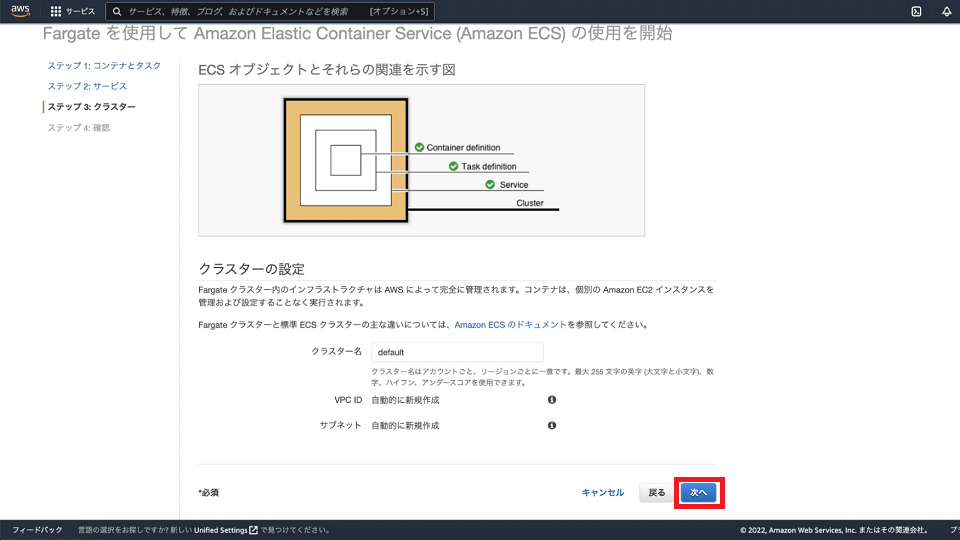Select ステップ 4: 確認 in sidebar
The height and width of the screenshot is (540, 960).
78,127
